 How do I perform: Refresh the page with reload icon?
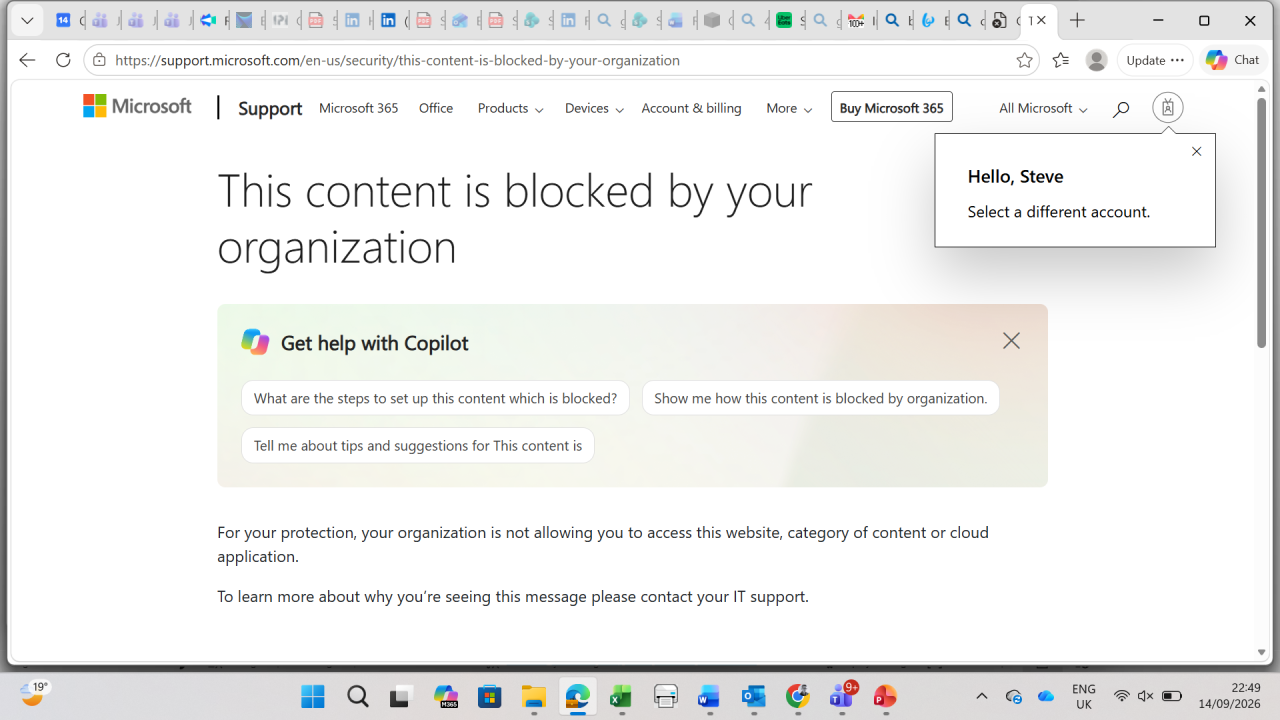click(63, 60)
